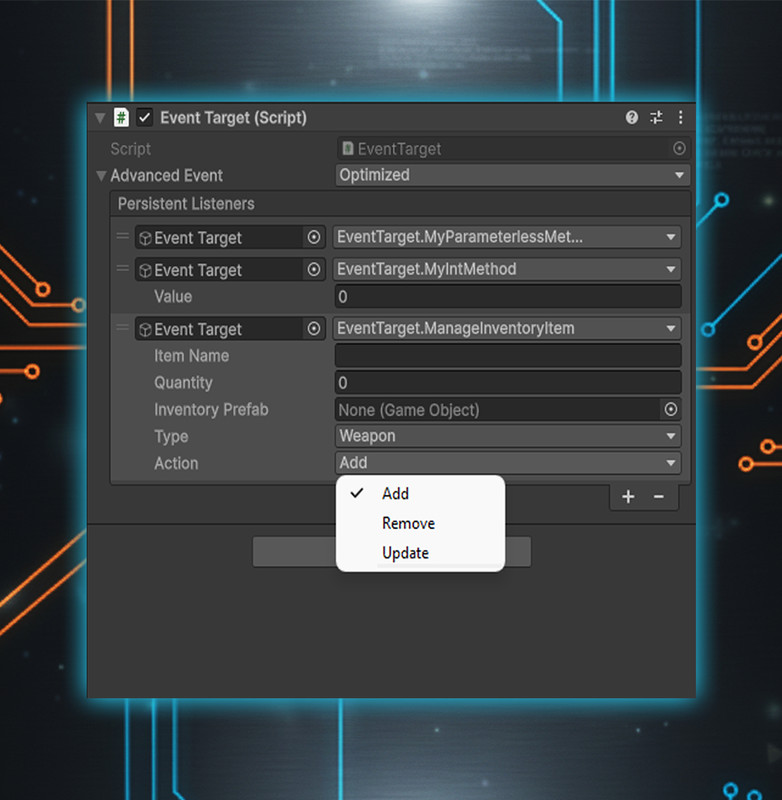The image size is (782, 800).
Task: Click the wide button below the component
Action: pos(392,552)
